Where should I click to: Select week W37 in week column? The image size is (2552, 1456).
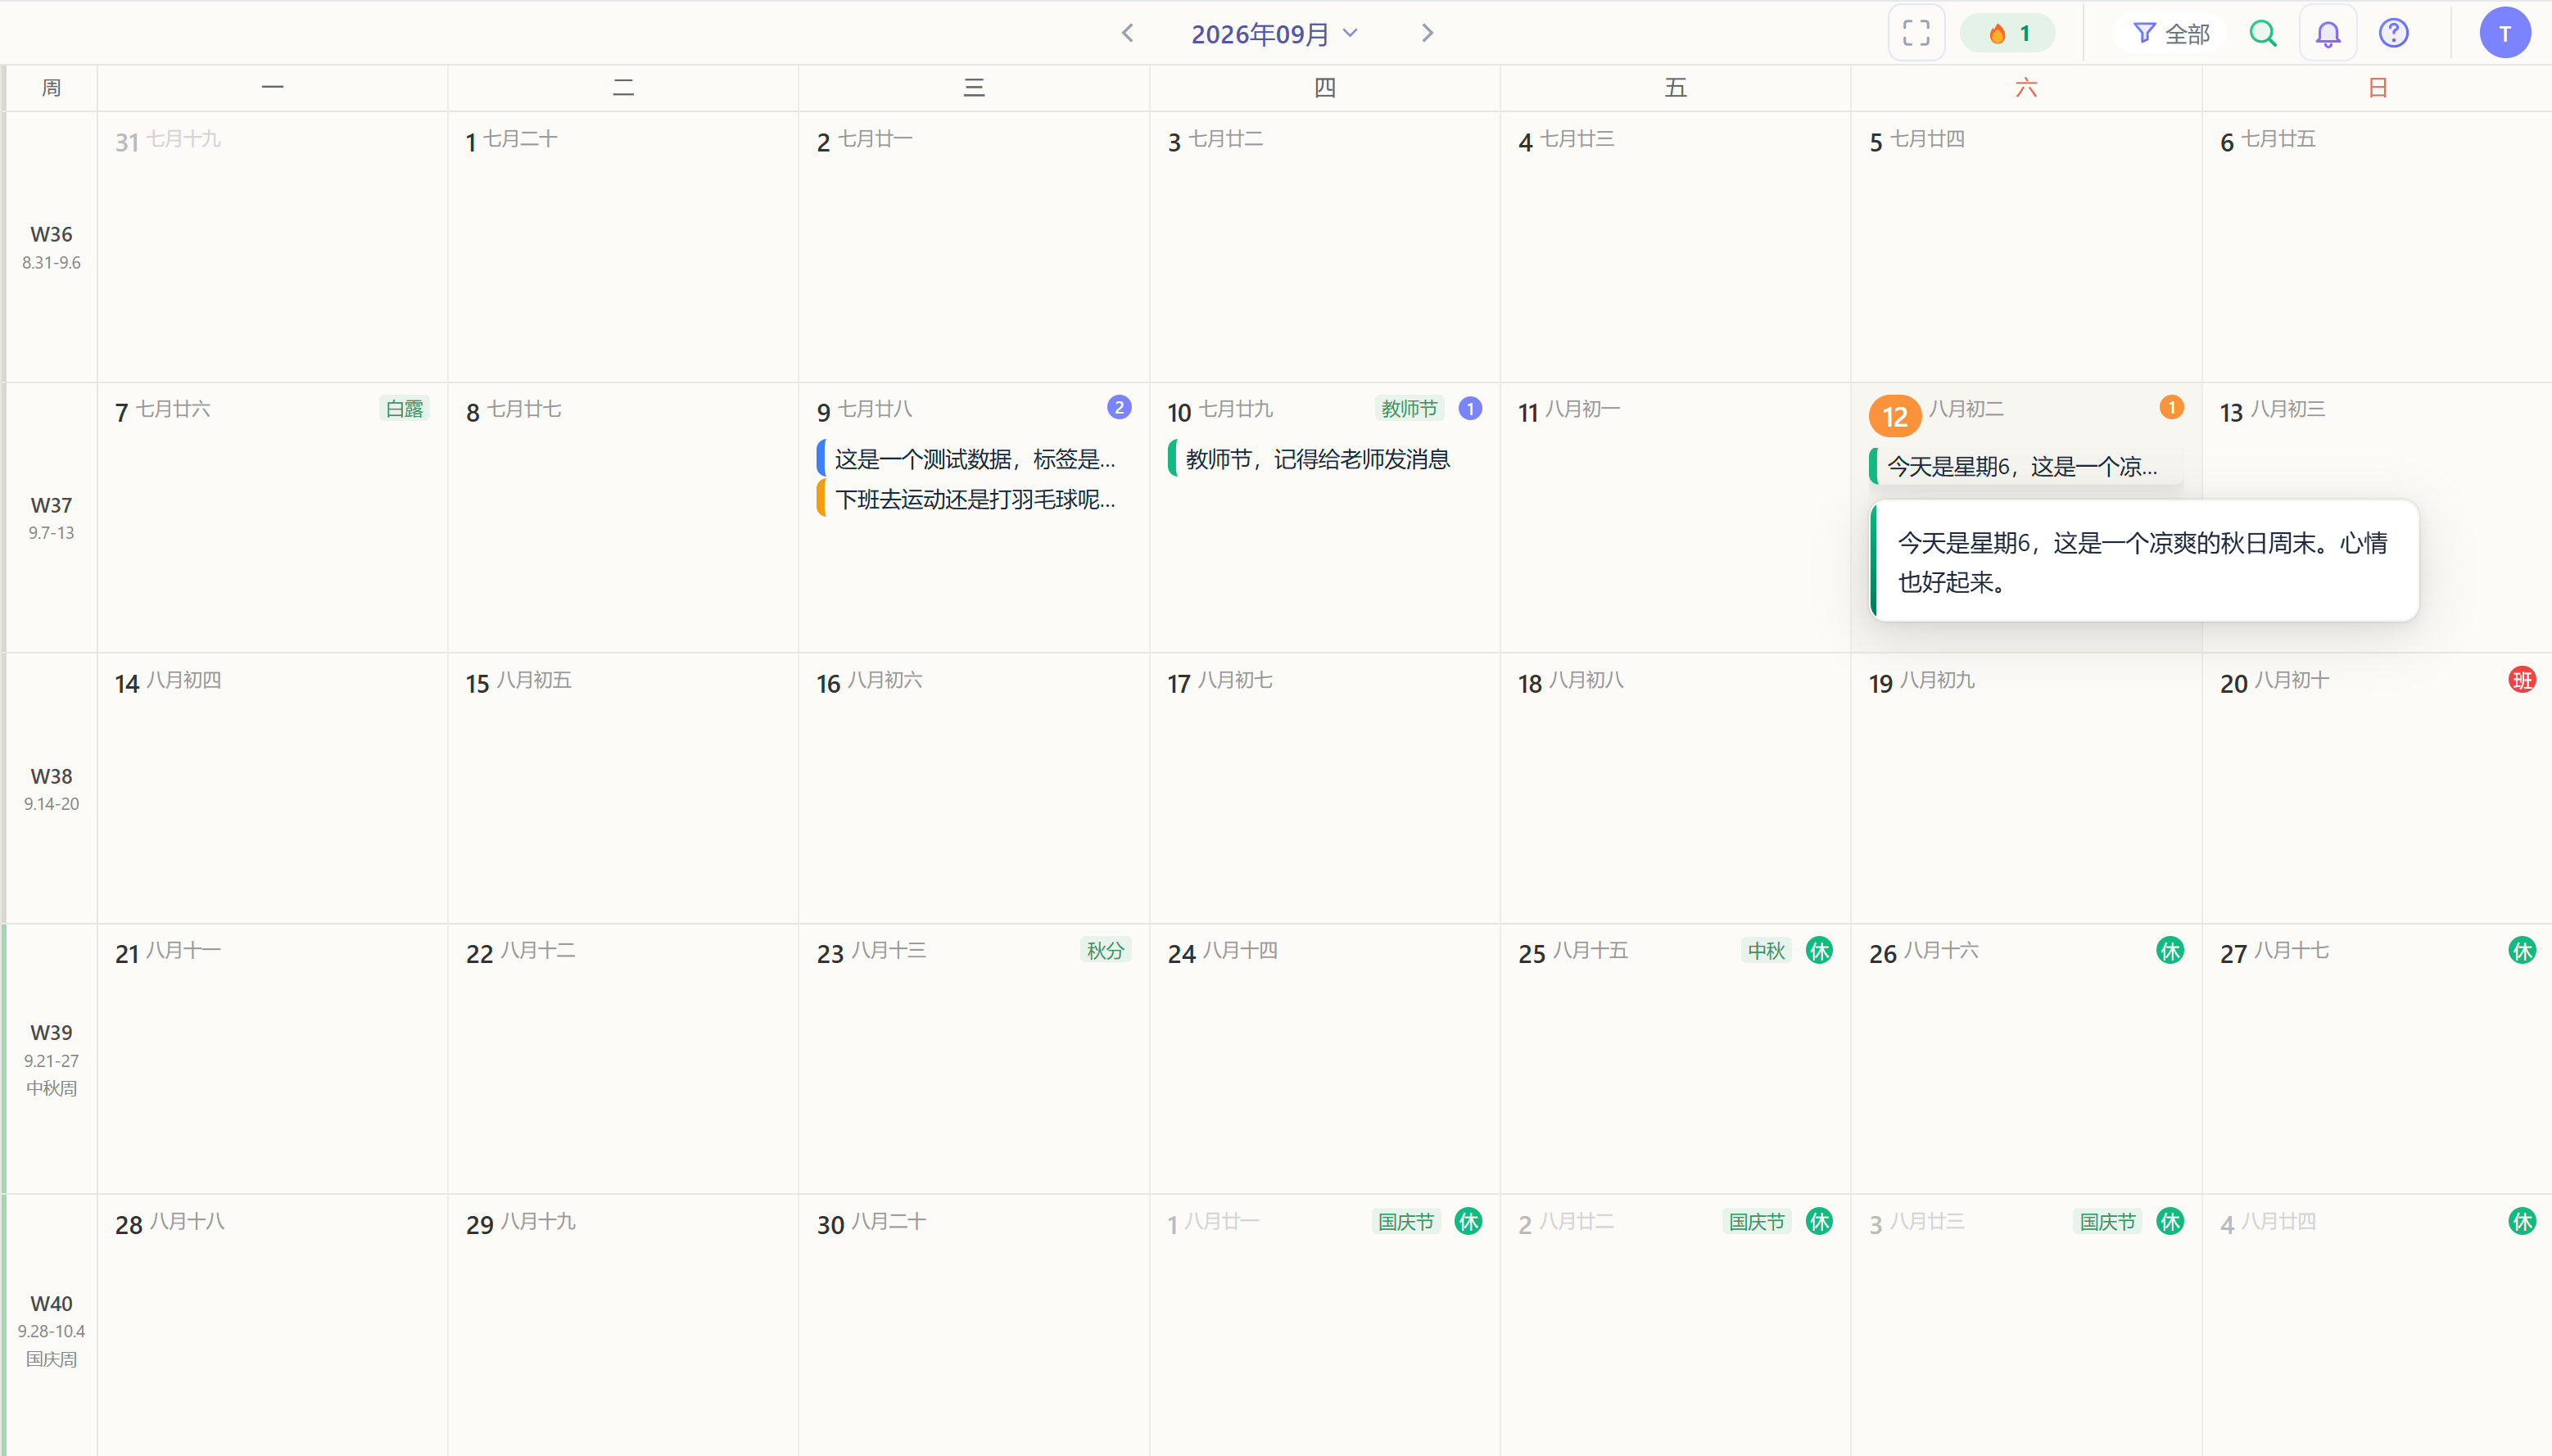pyautogui.click(x=51, y=517)
